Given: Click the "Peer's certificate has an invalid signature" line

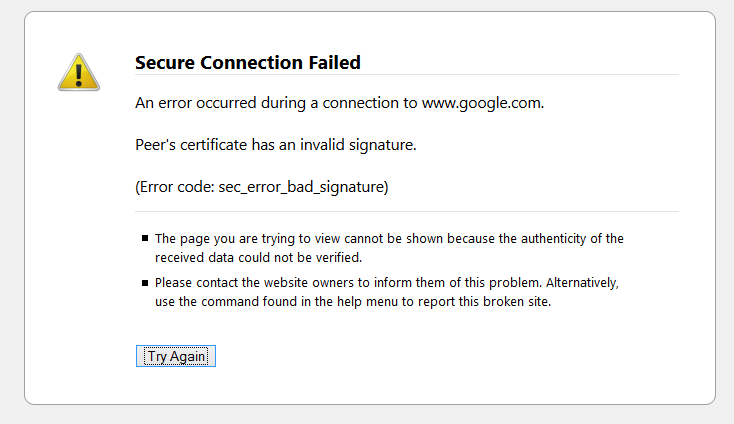Looking at the screenshot, I should pyautogui.click(x=275, y=145).
